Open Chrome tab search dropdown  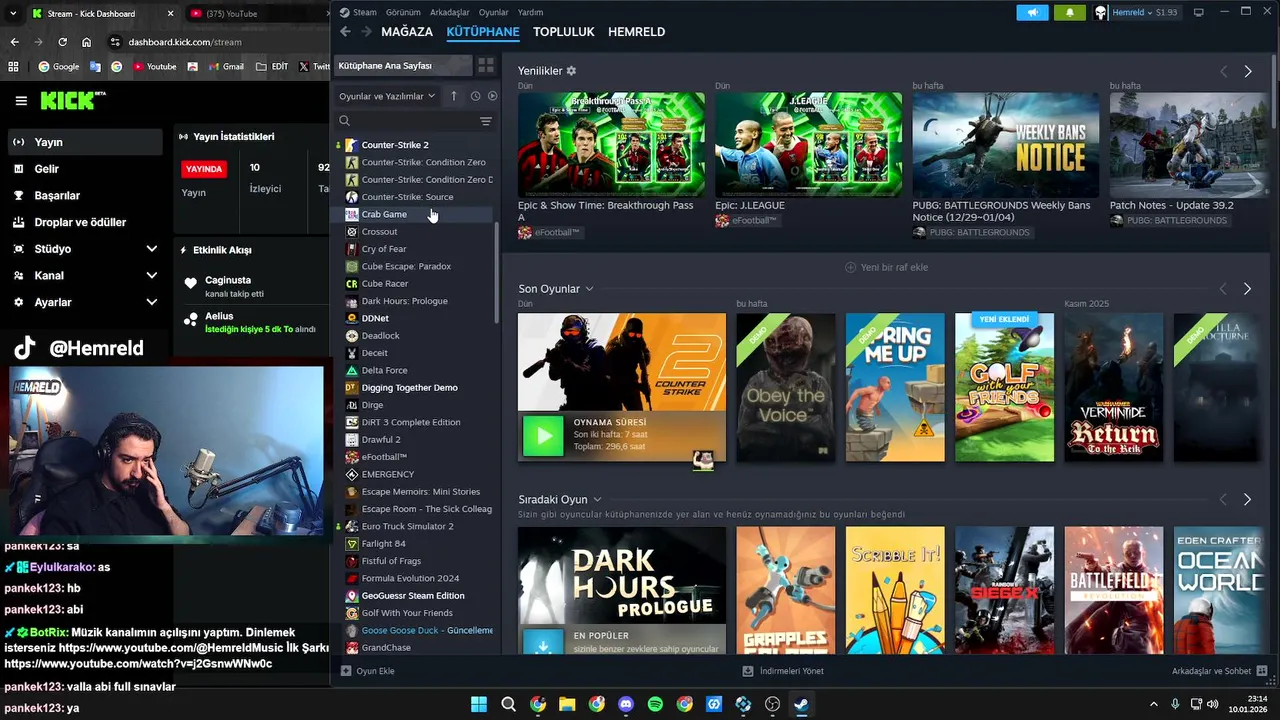coord(14,14)
